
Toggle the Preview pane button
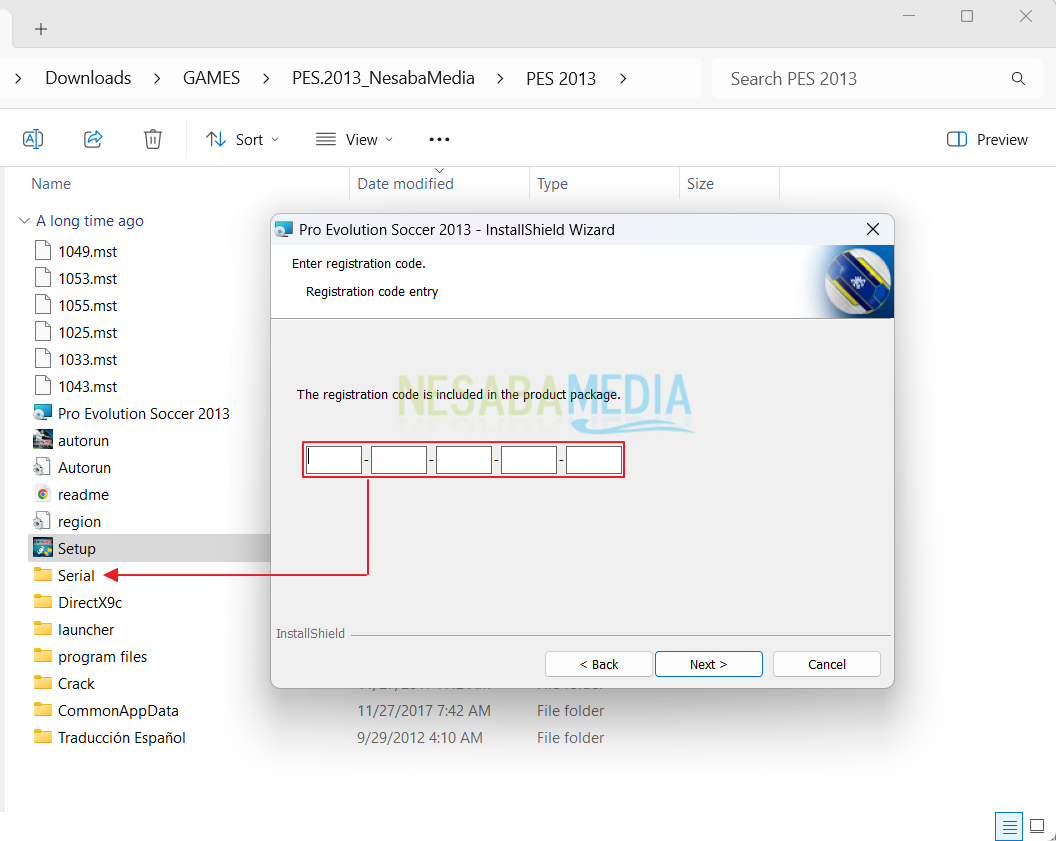coord(987,139)
